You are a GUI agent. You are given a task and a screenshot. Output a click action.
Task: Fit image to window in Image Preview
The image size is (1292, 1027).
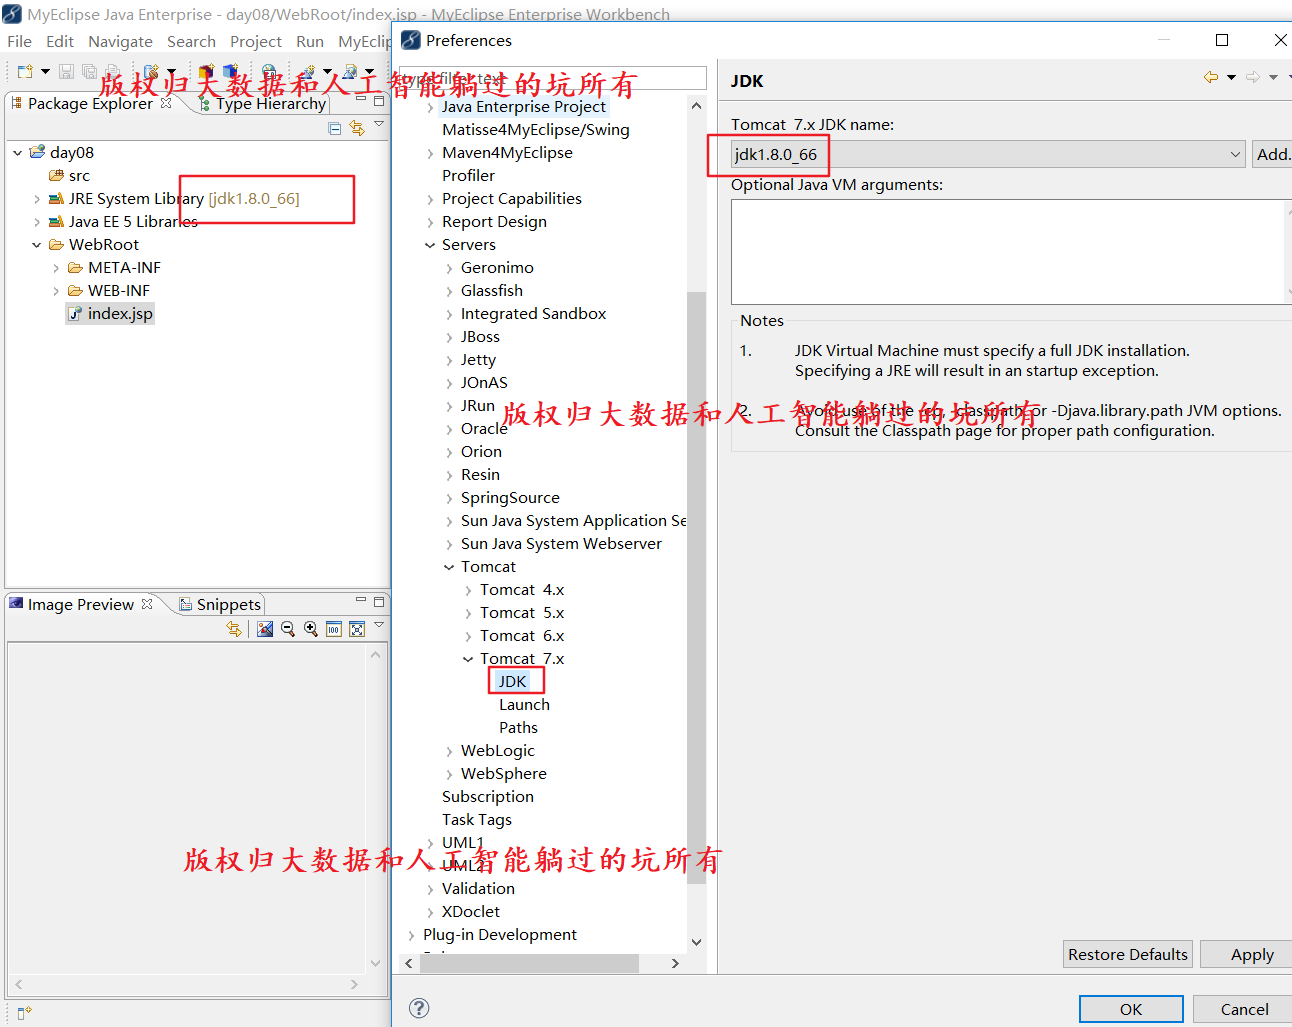click(357, 629)
